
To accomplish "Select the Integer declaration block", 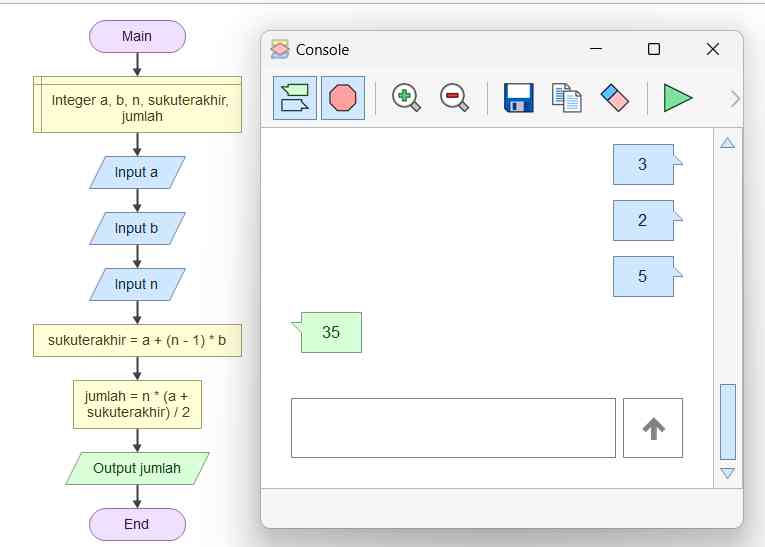I will 137,104.
